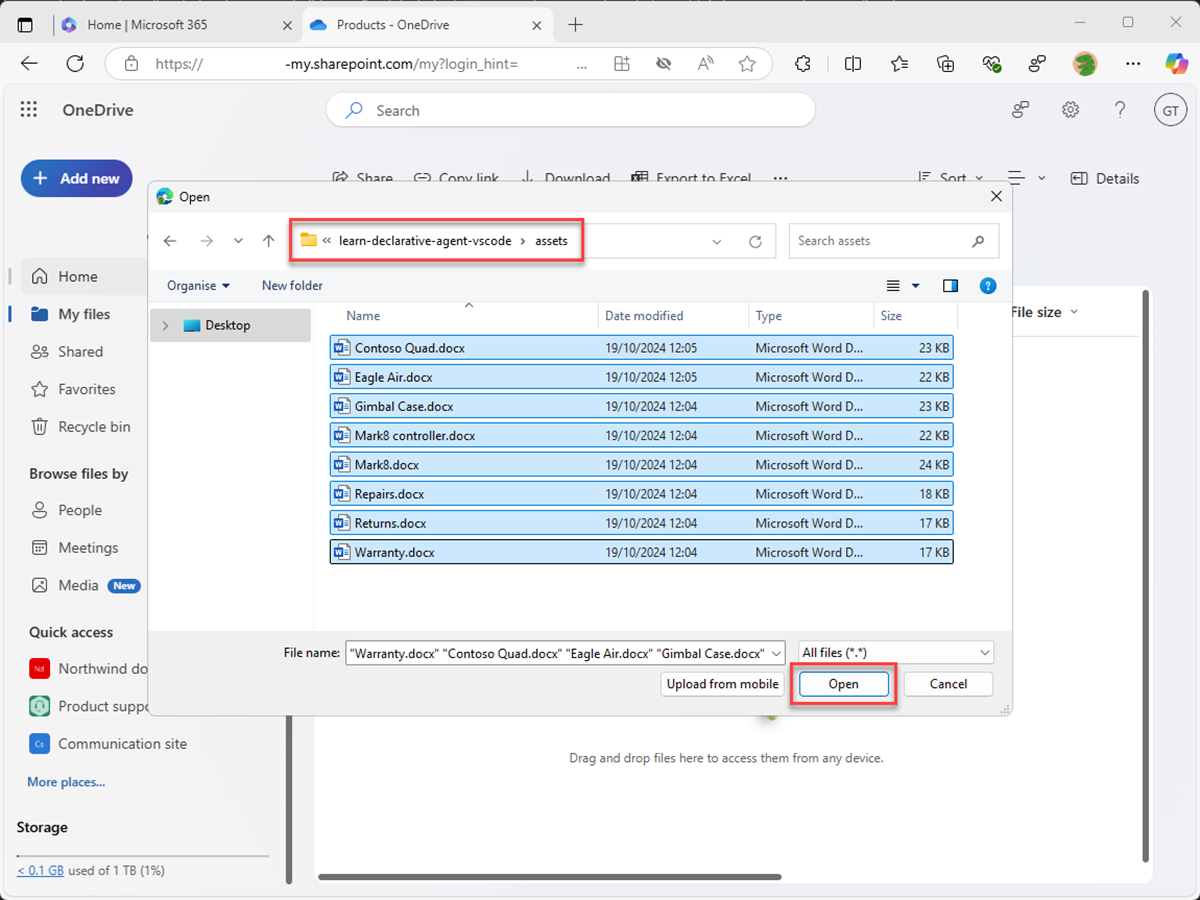The width and height of the screenshot is (1200, 900).
Task: Toggle browser split screen icon
Action: click(853, 63)
